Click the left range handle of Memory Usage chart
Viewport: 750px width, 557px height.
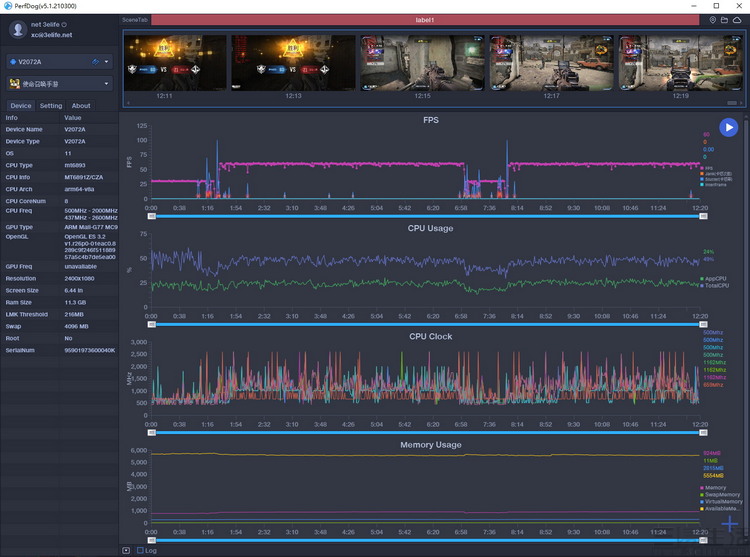coord(152,540)
